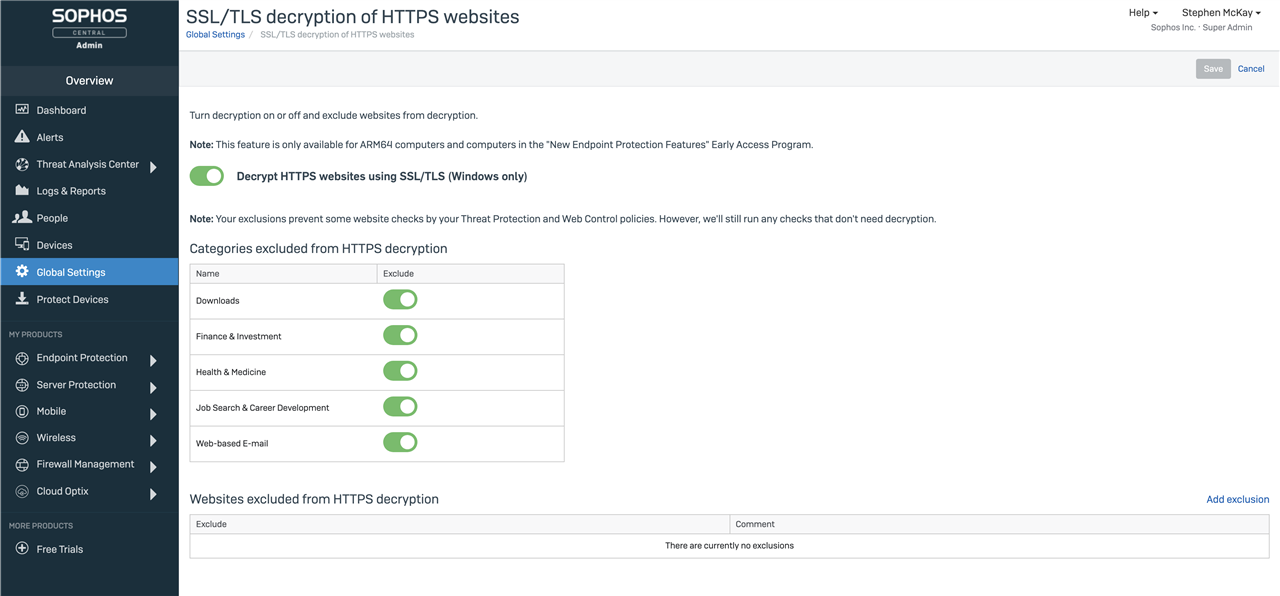1280x596 pixels.
Task: Click the Wireless product icon
Action: (22, 438)
